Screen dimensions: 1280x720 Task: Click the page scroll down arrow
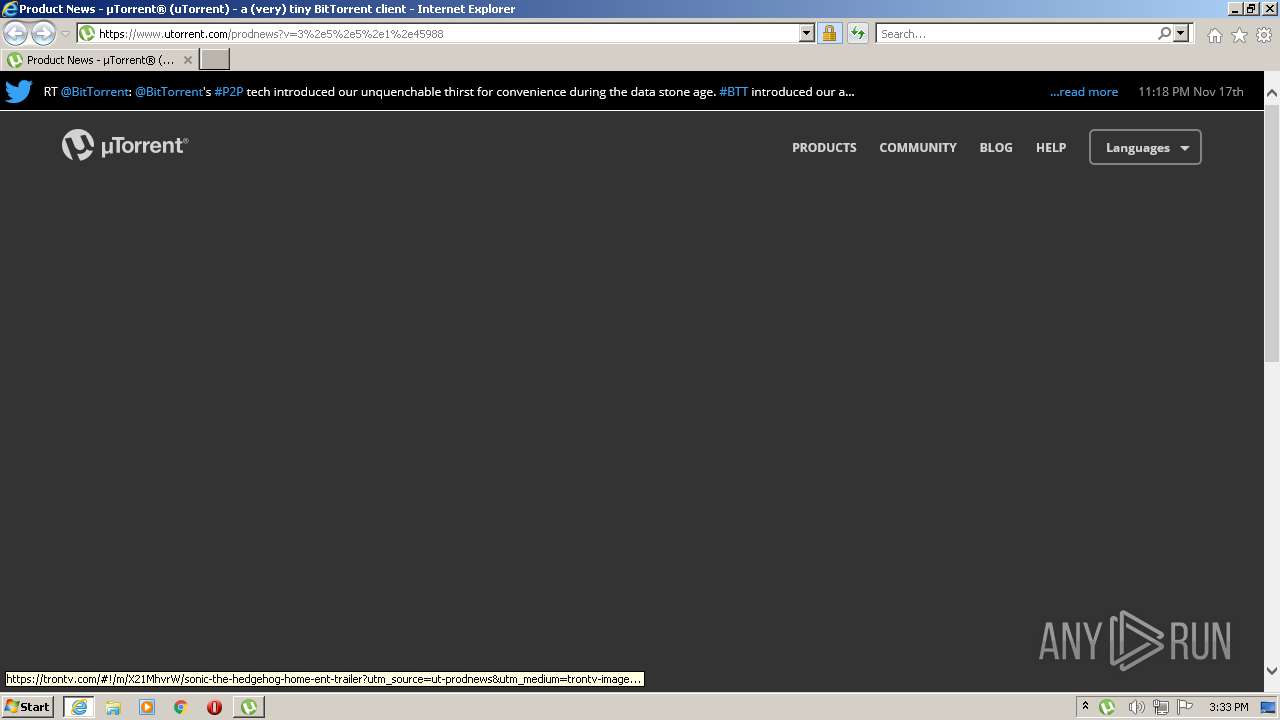pos(1272,671)
